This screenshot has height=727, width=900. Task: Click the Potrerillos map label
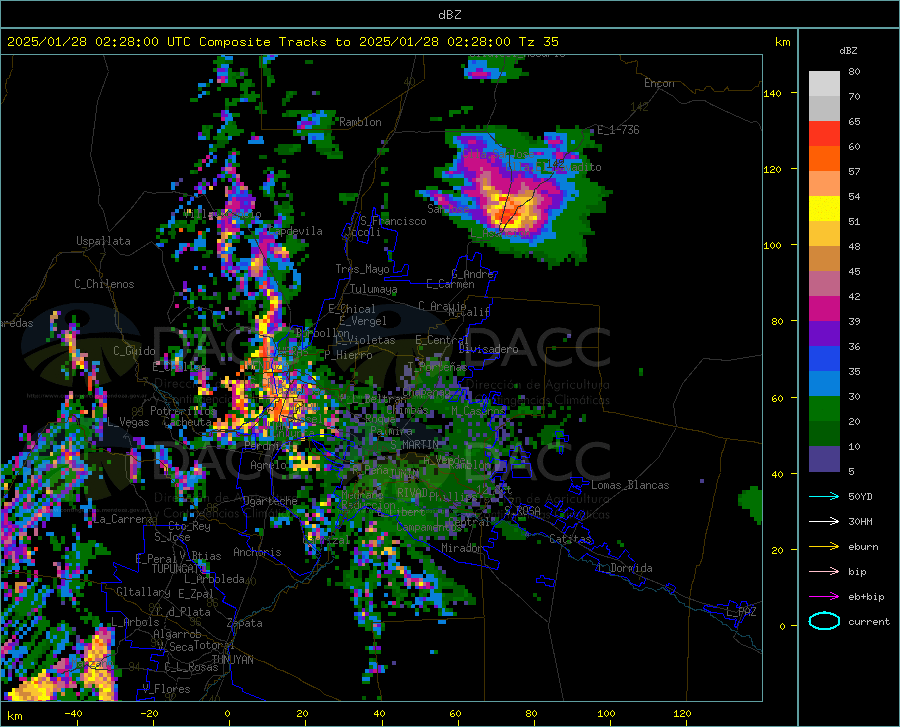[x=183, y=411]
